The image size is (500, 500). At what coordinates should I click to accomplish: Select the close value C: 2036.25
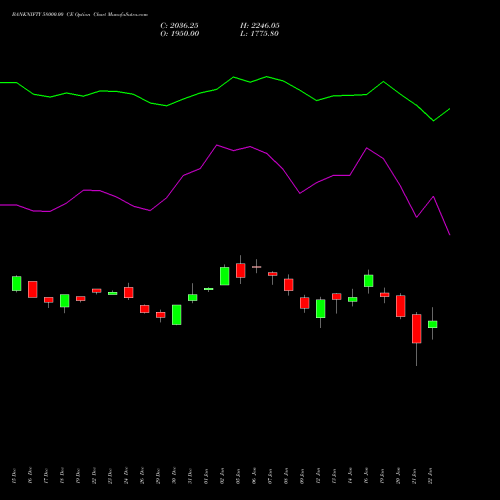[x=179, y=26]
